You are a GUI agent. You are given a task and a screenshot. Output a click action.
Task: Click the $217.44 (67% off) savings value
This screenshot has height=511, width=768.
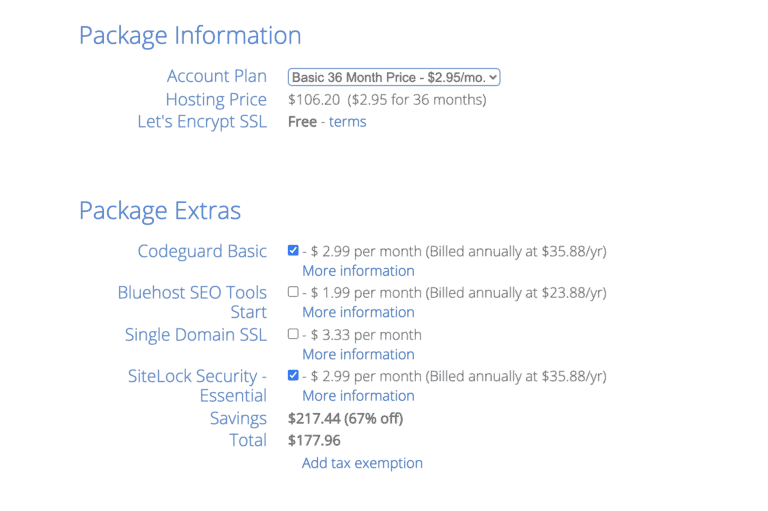(345, 418)
